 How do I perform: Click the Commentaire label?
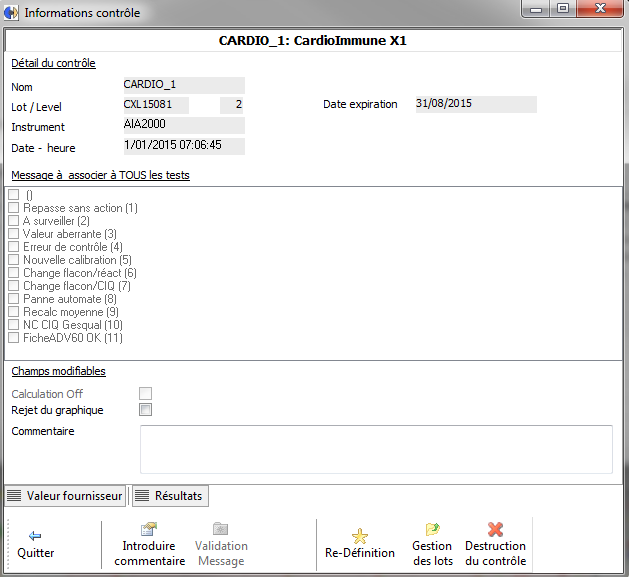[43, 431]
